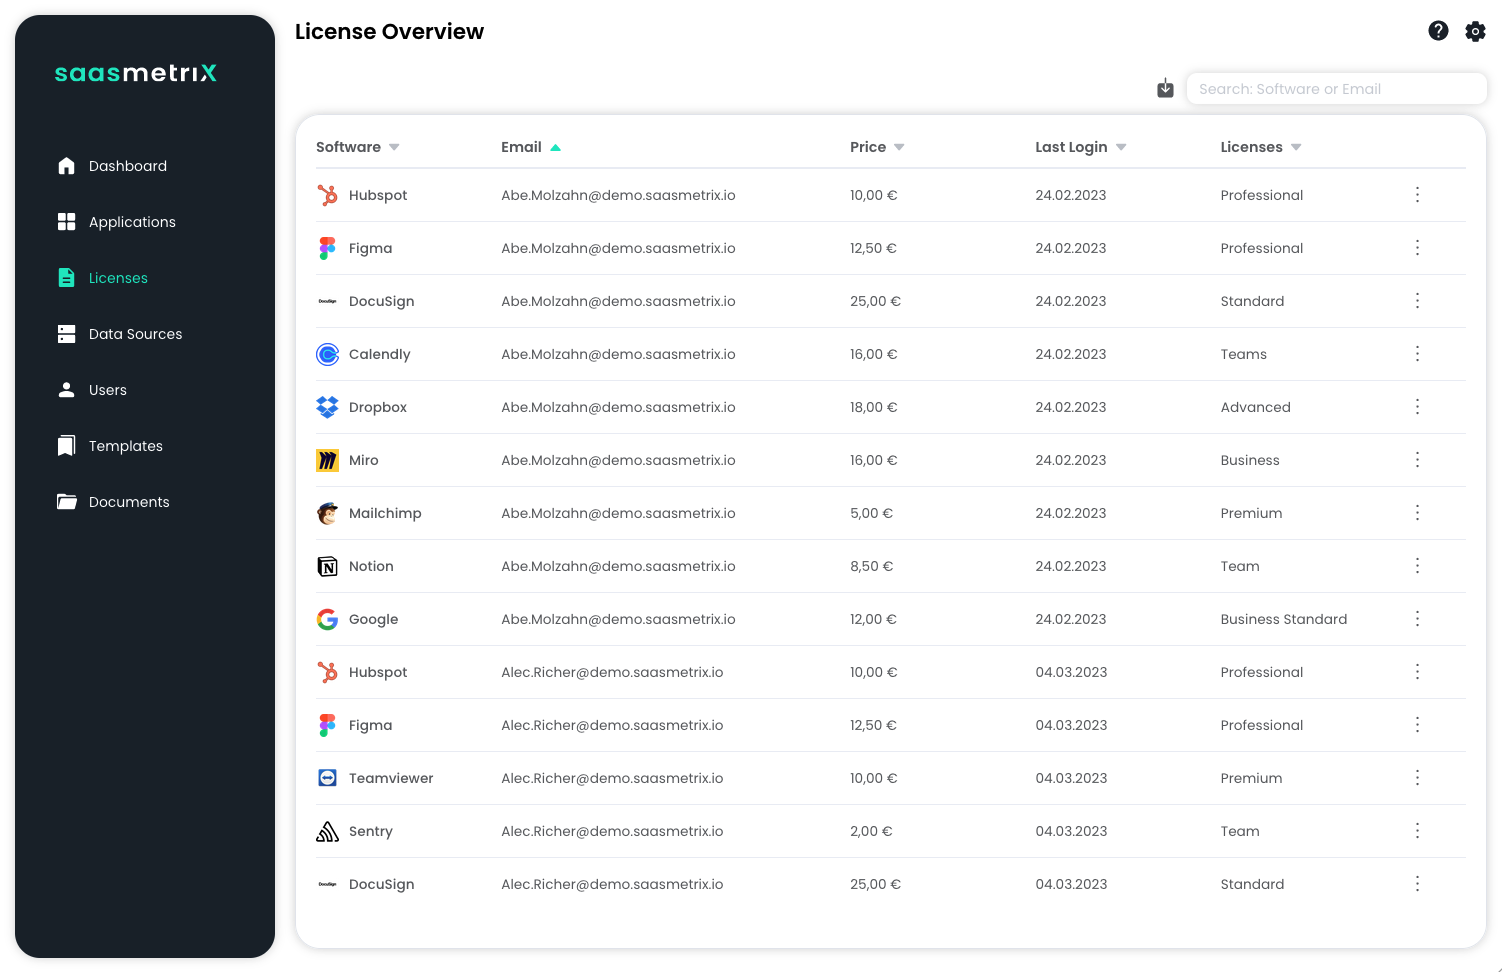The height and width of the screenshot is (972, 1502).
Task: Open the actions menu for the Google row
Action: click(1417, 619)
